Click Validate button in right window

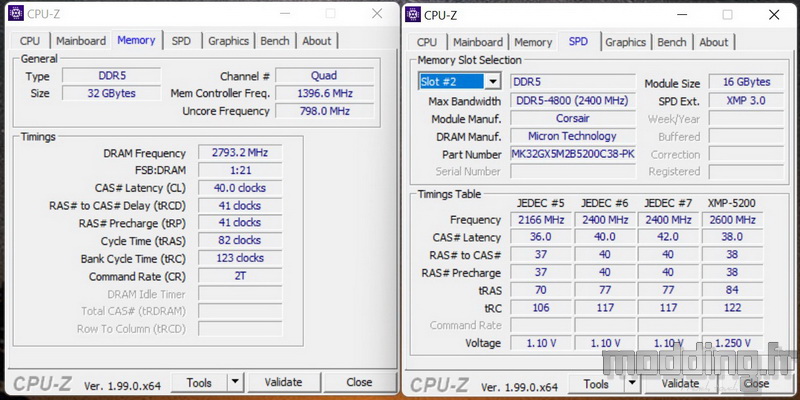(x=680, y=383)
